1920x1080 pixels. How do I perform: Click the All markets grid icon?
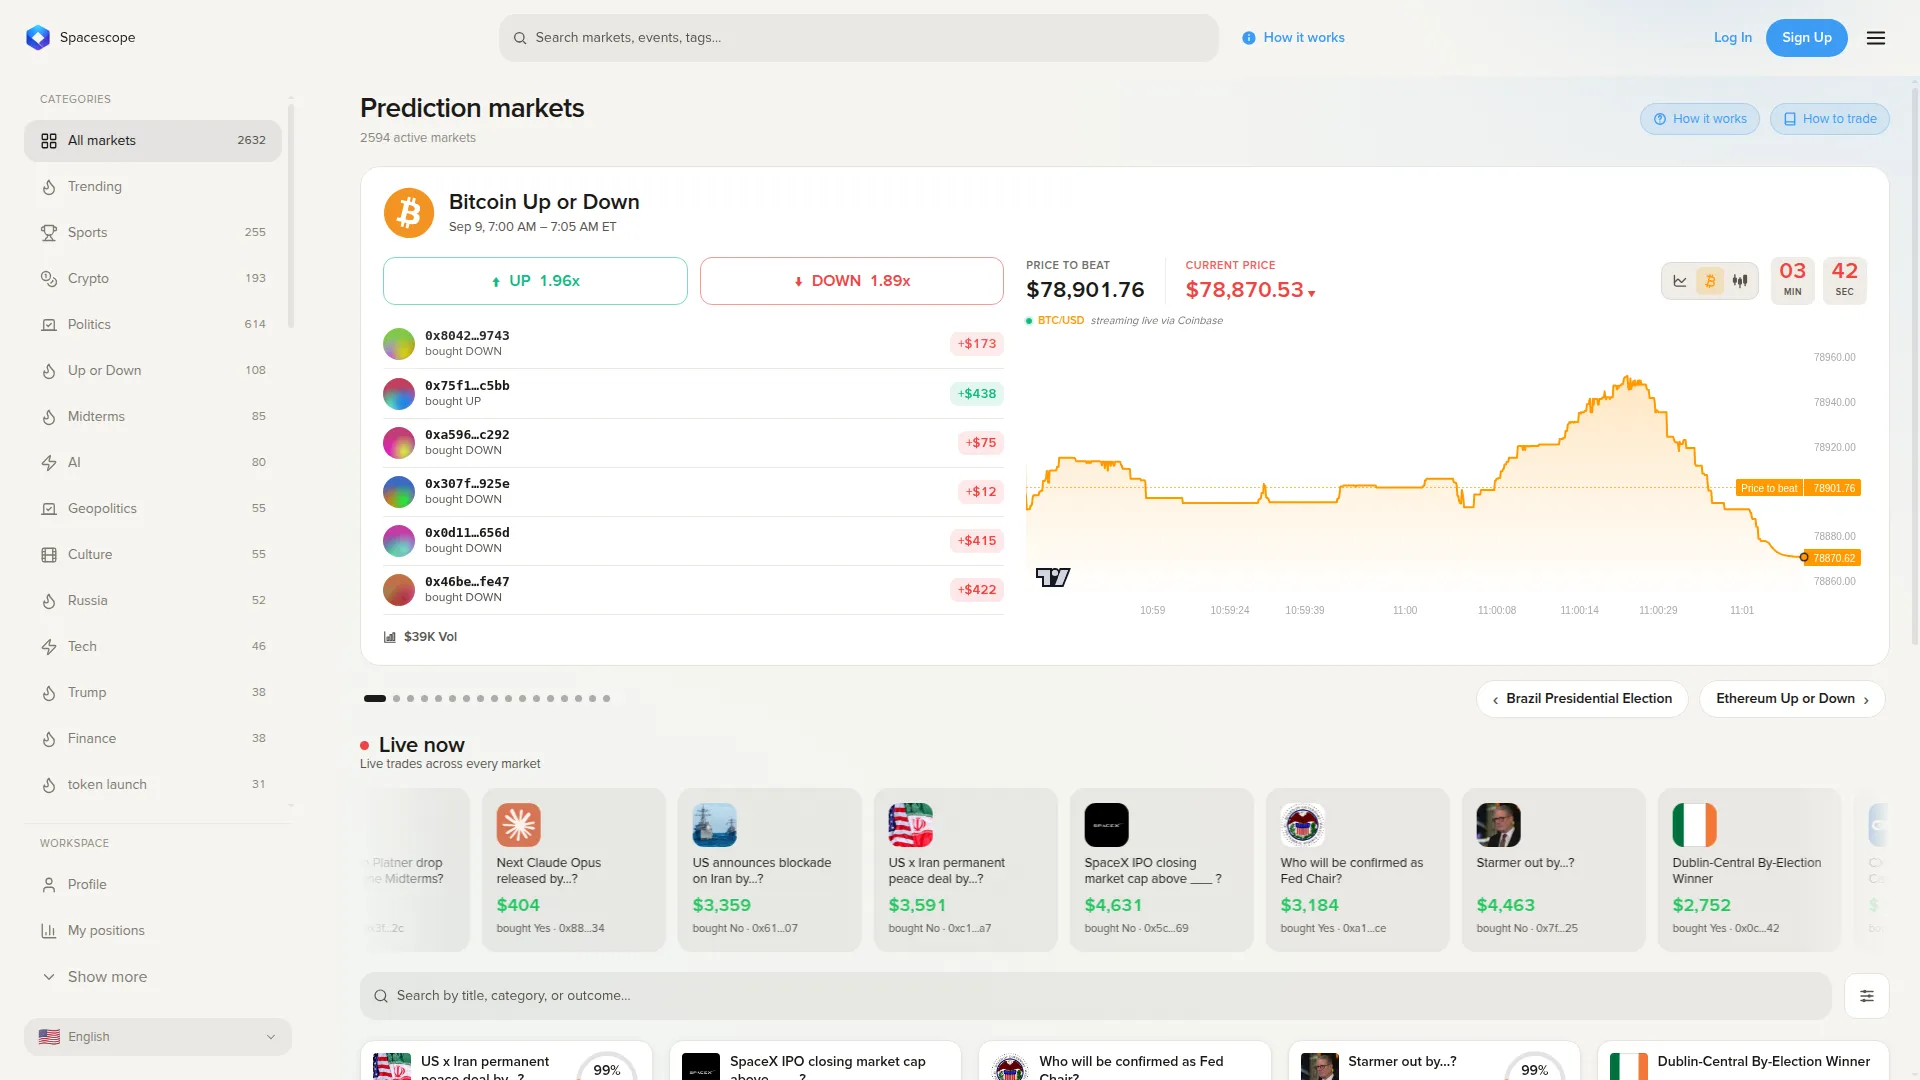pos(49,141)
